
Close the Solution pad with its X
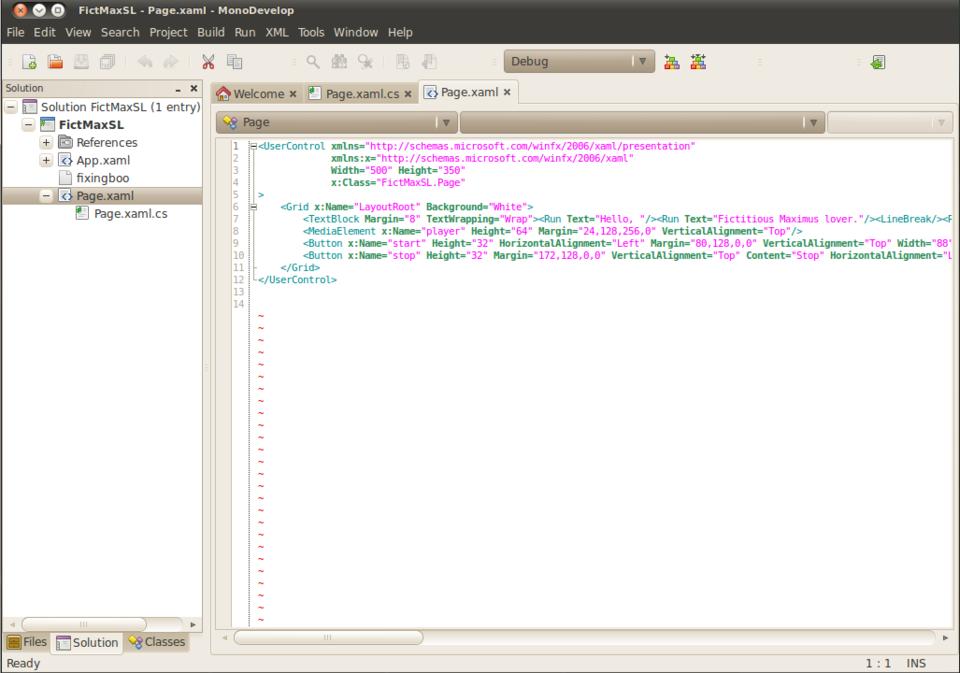[x=192, y=89]
